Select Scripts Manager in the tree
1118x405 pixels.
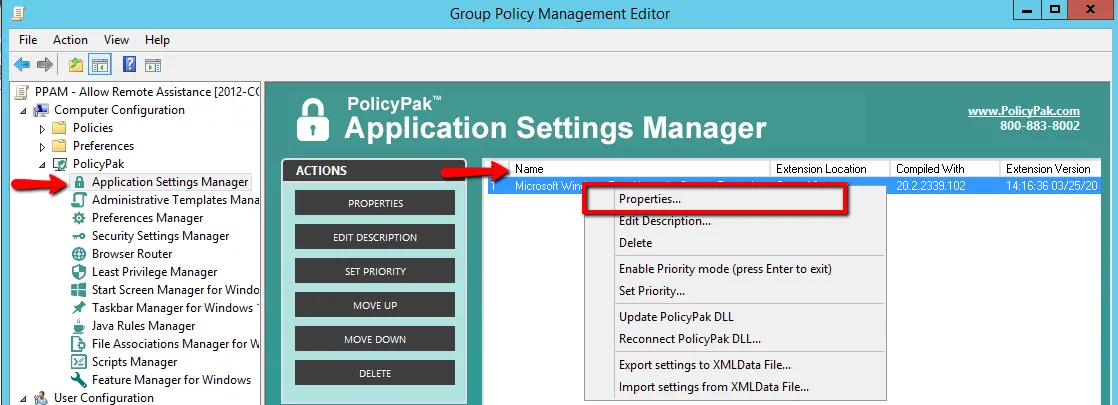point(134,362)
